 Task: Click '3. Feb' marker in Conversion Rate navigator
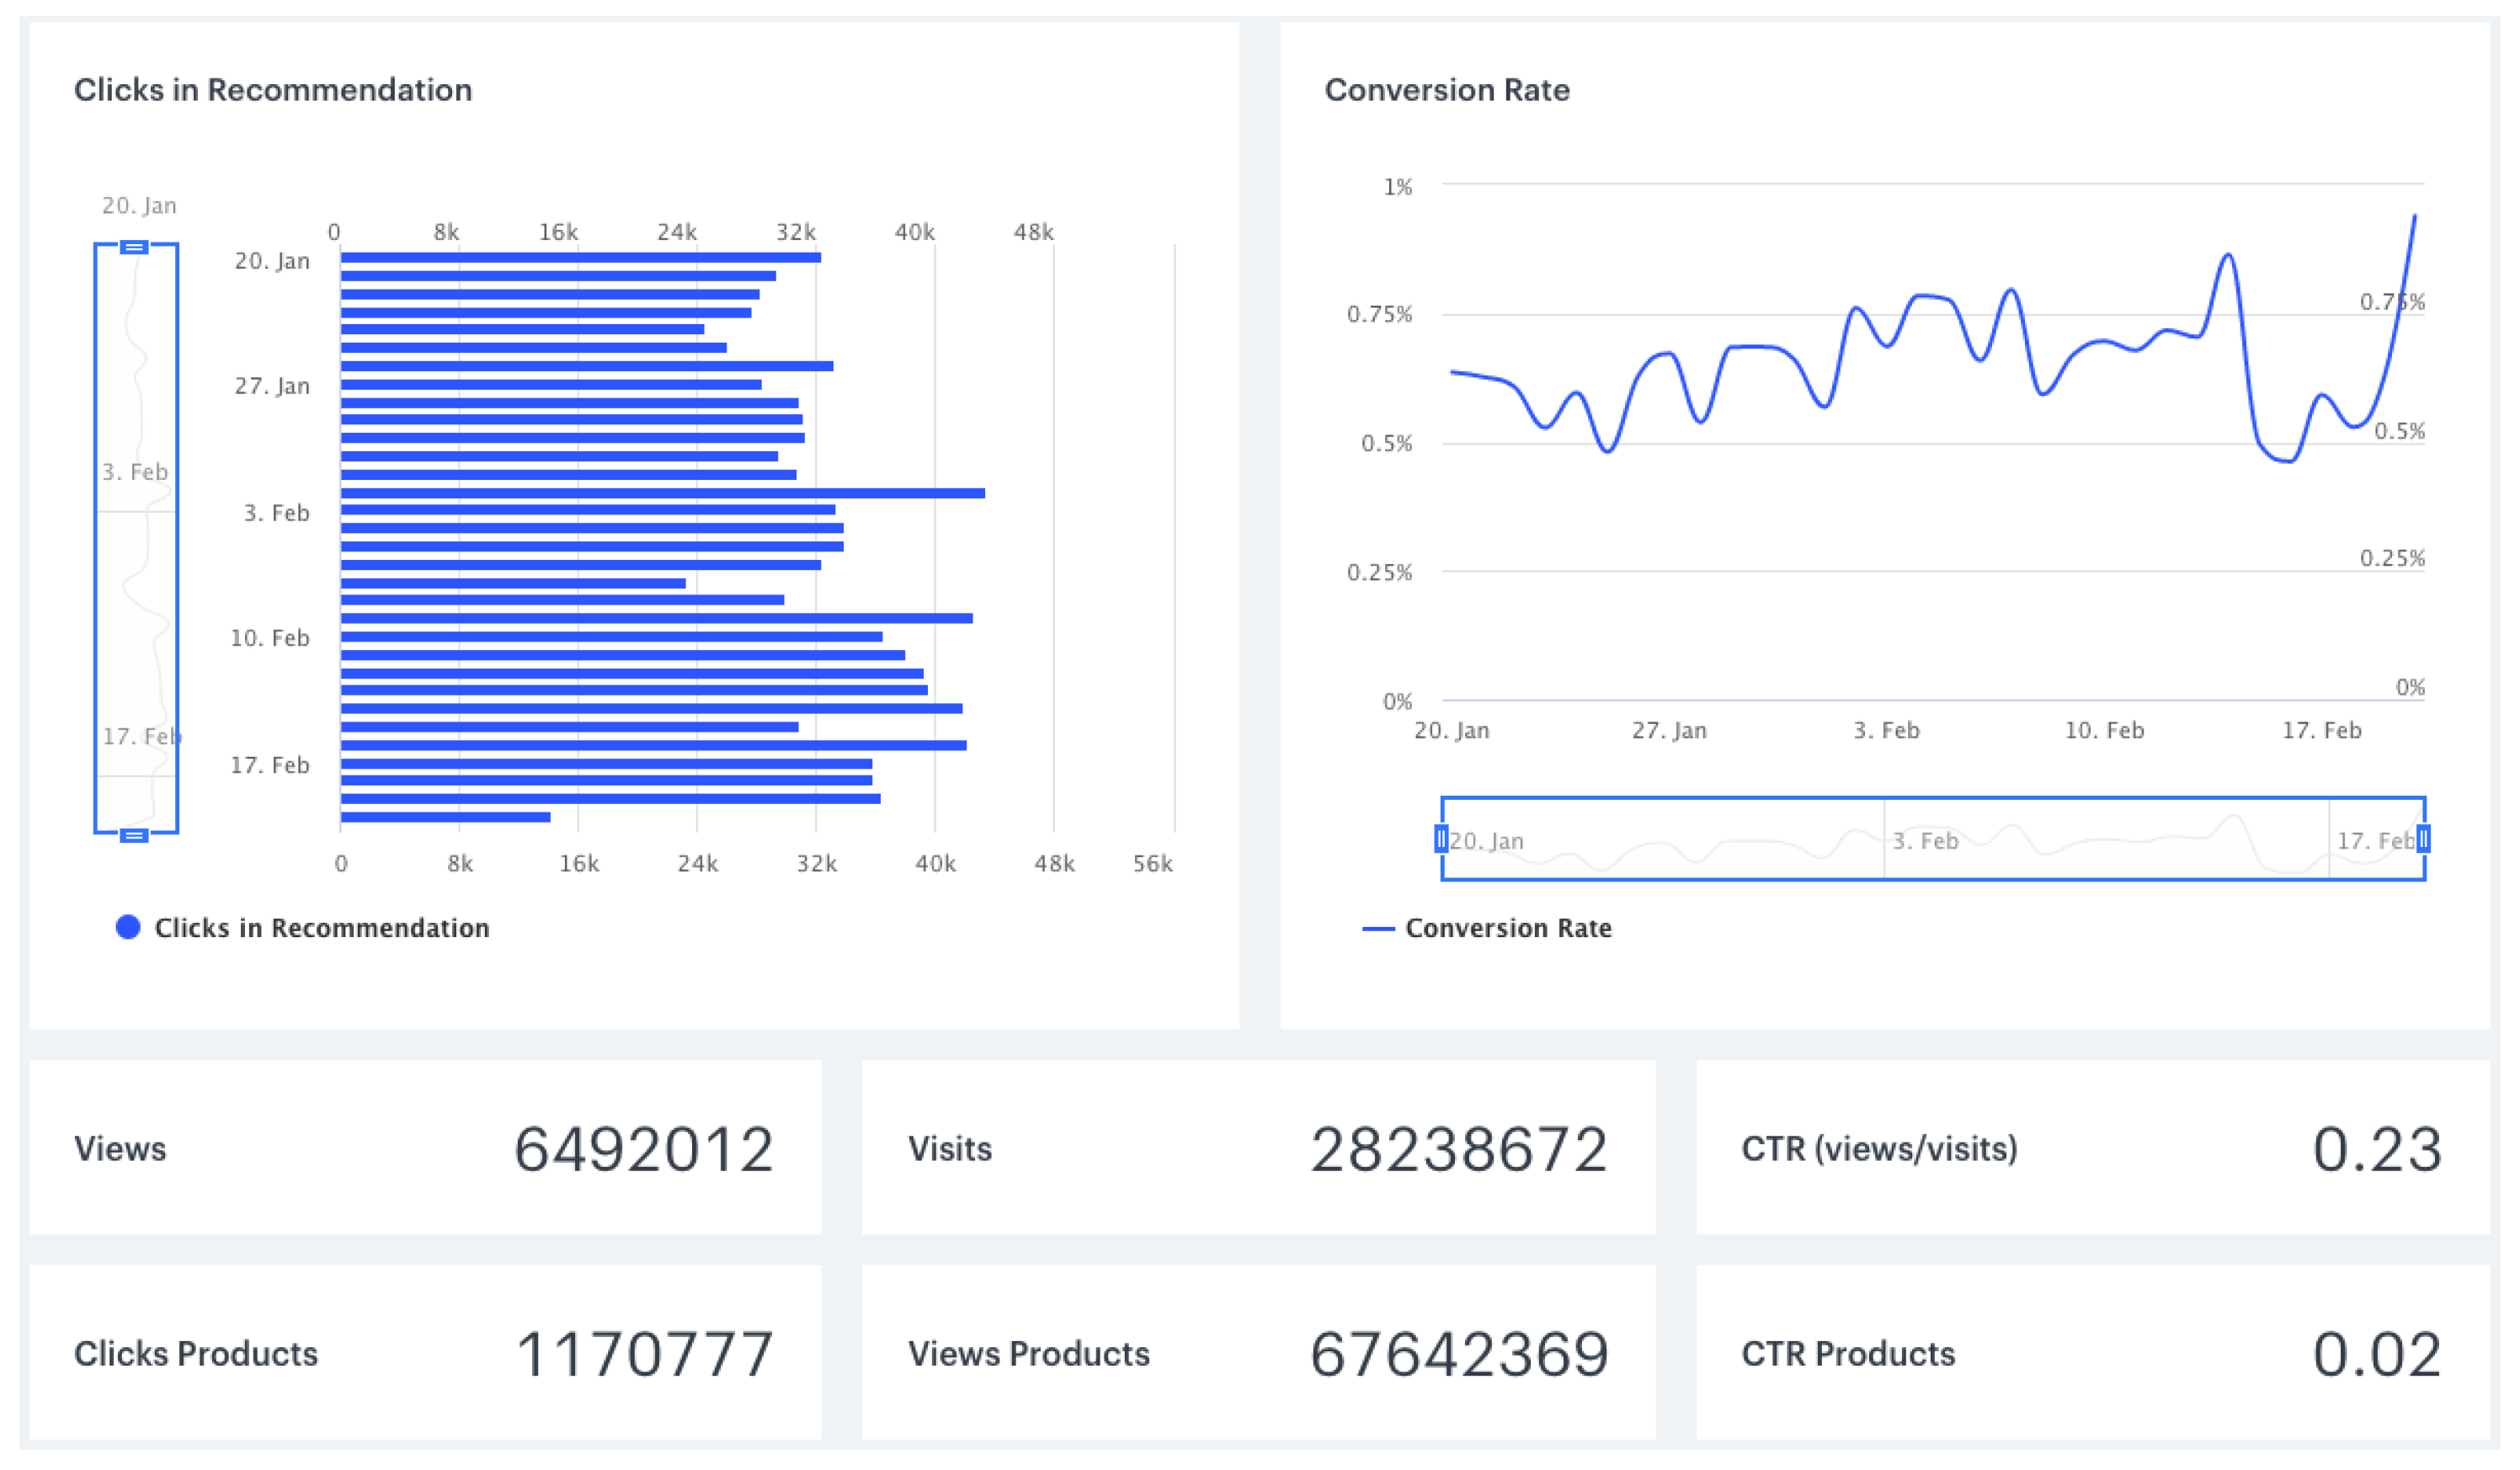tap(1924, 841)
